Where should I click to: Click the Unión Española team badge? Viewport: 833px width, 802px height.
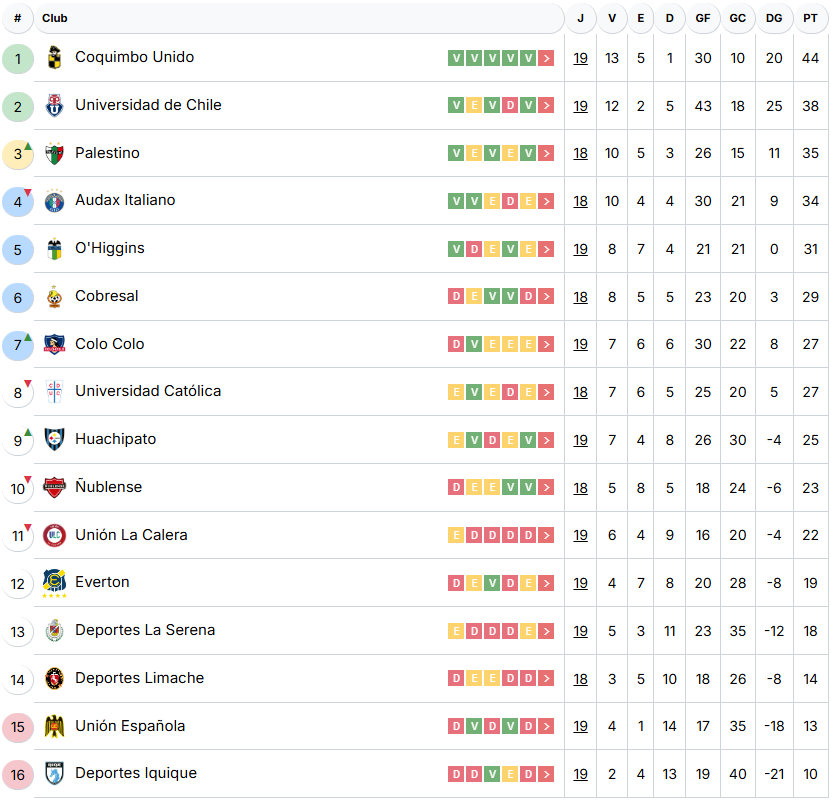click(54, 727)
